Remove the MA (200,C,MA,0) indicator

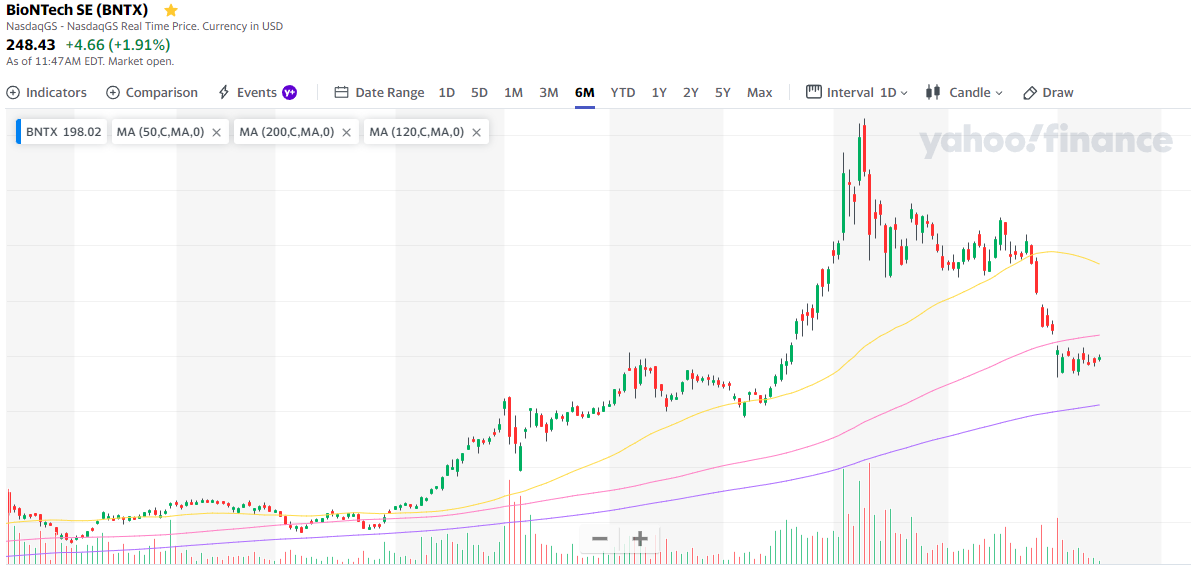(x=346, y=132)
